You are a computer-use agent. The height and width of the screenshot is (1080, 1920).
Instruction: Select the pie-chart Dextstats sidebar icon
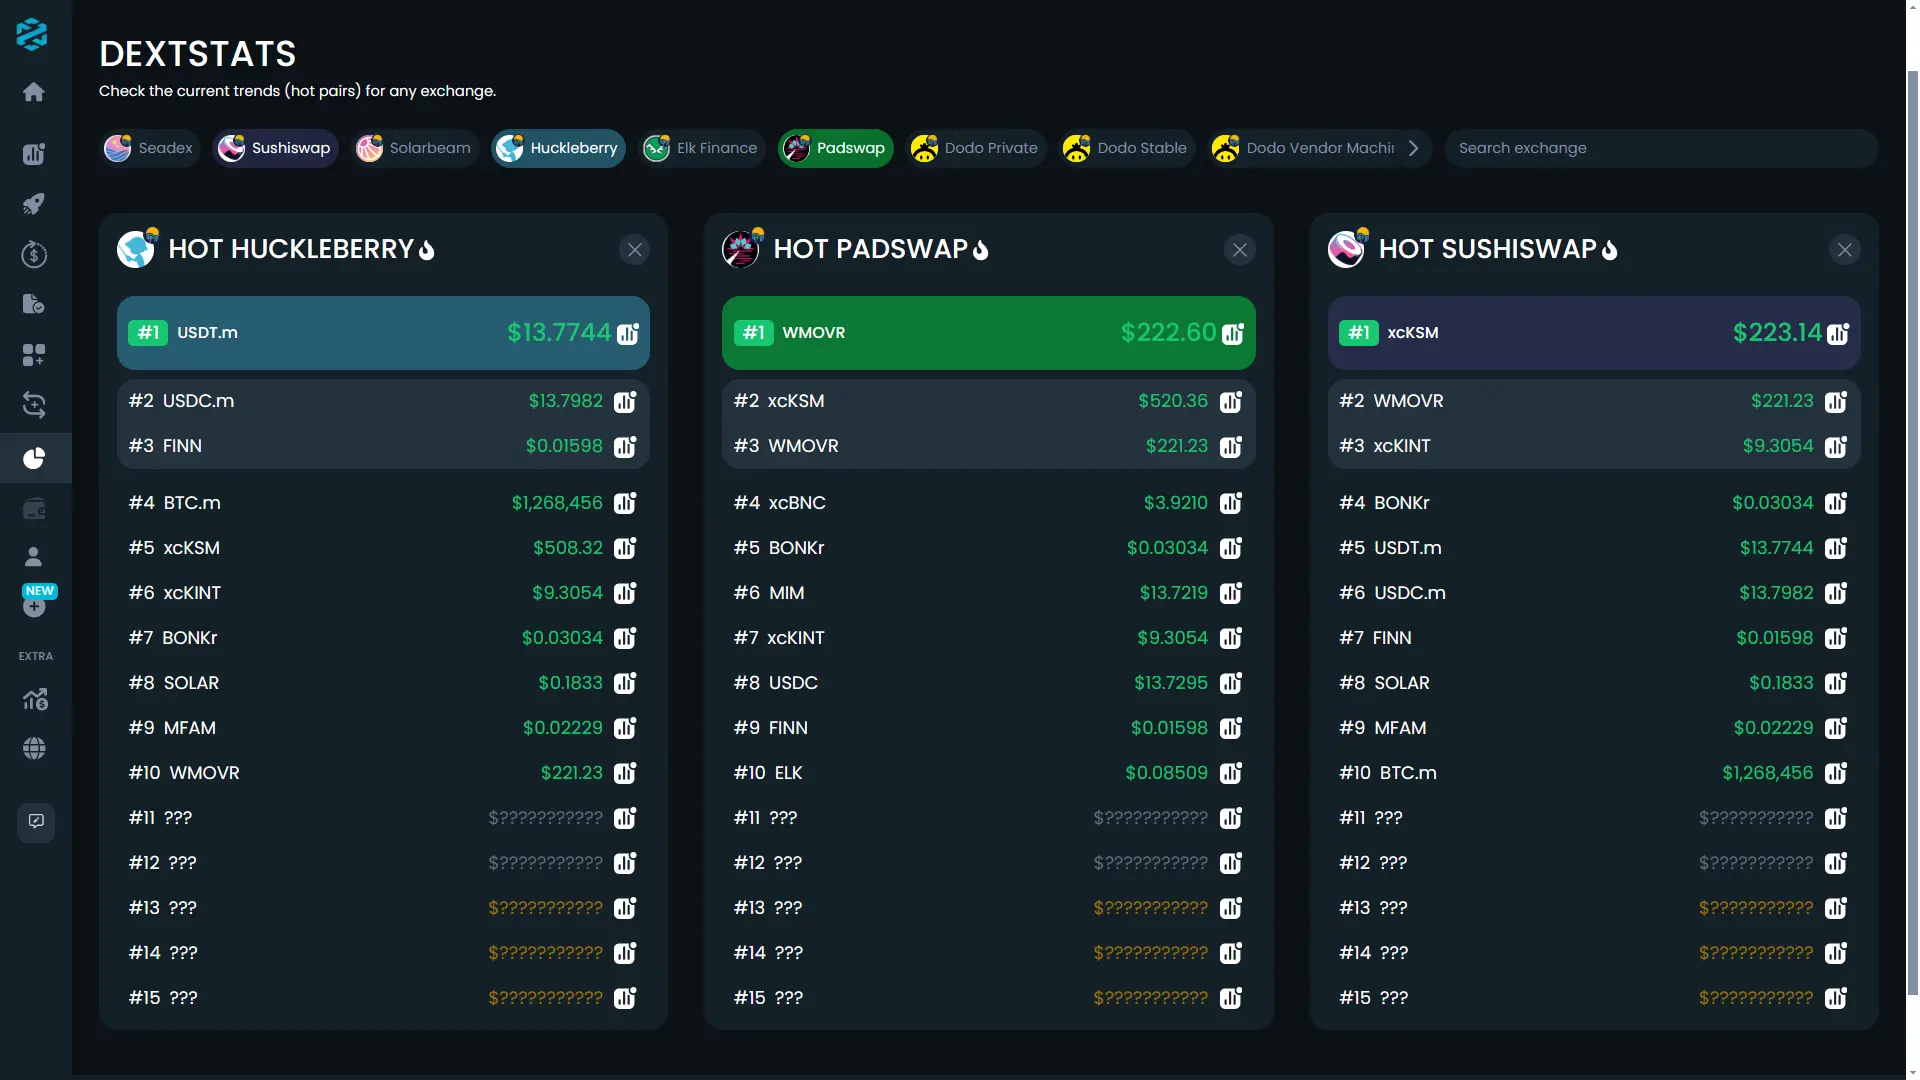[x=34, y=458]
